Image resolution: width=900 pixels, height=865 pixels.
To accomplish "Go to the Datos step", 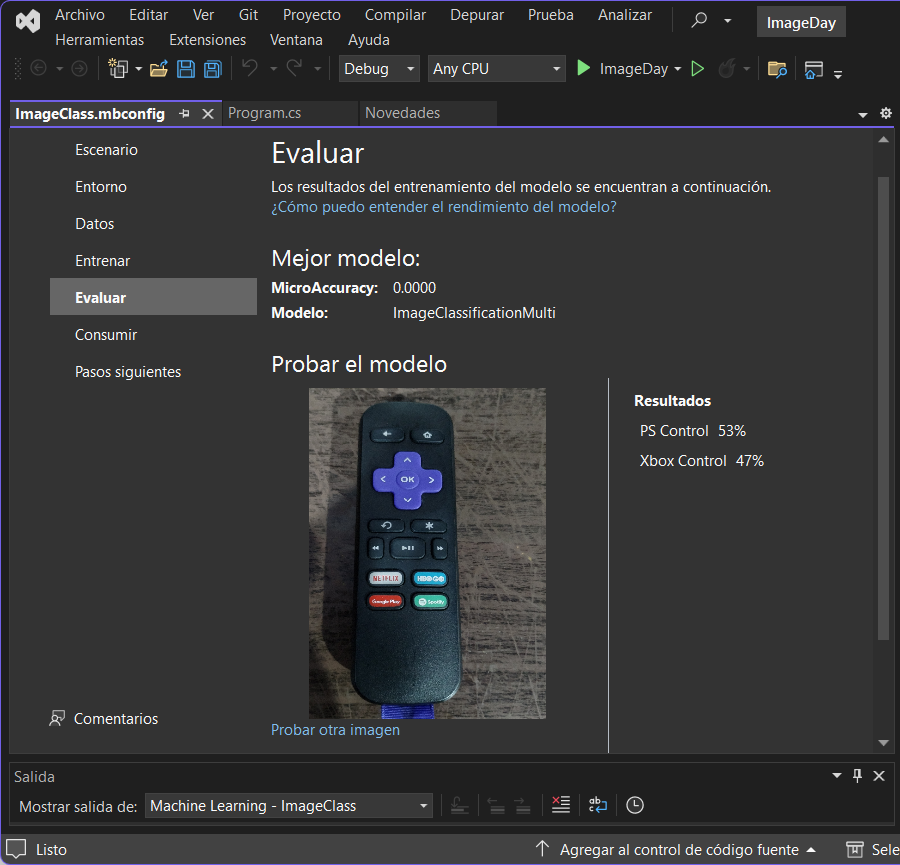I will pyautogui.click(x=153, y=224).
